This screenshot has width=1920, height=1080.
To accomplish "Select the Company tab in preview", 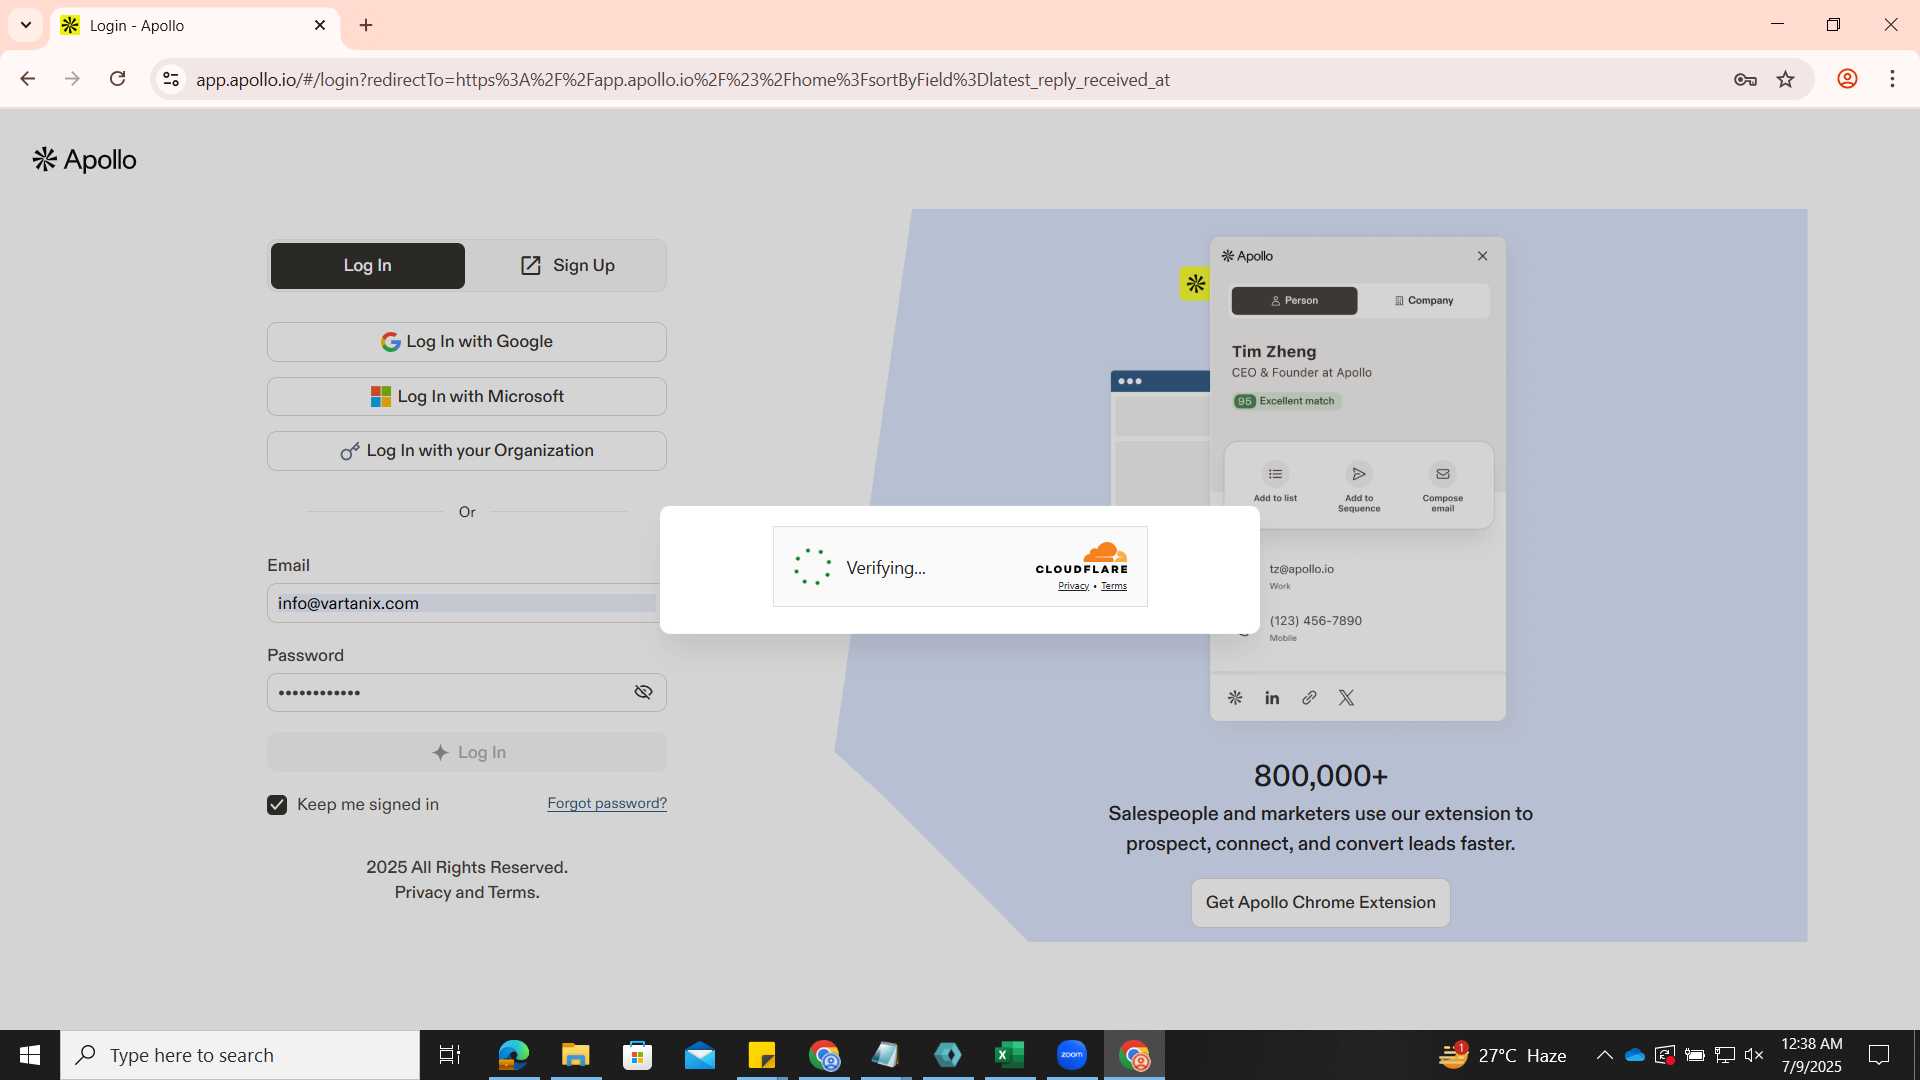I will 1424,301.
